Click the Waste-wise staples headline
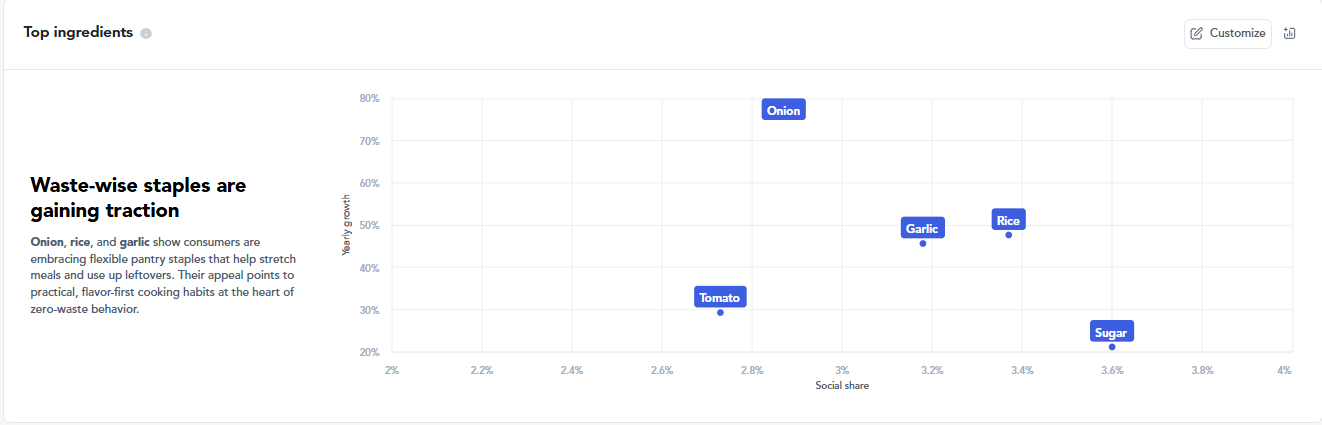 (138, 198)
